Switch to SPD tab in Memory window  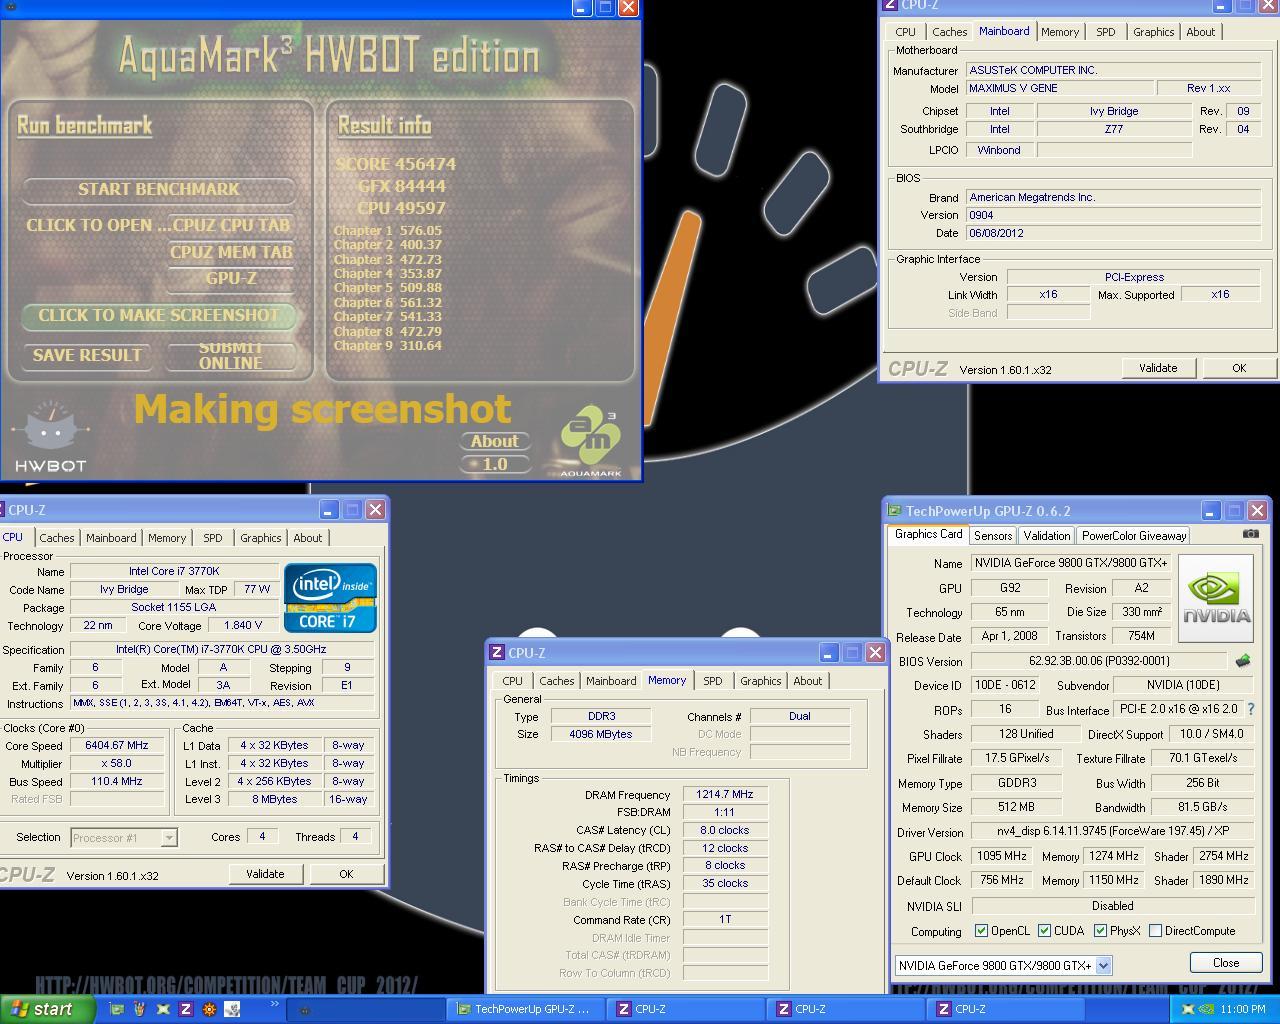point(712,681)
